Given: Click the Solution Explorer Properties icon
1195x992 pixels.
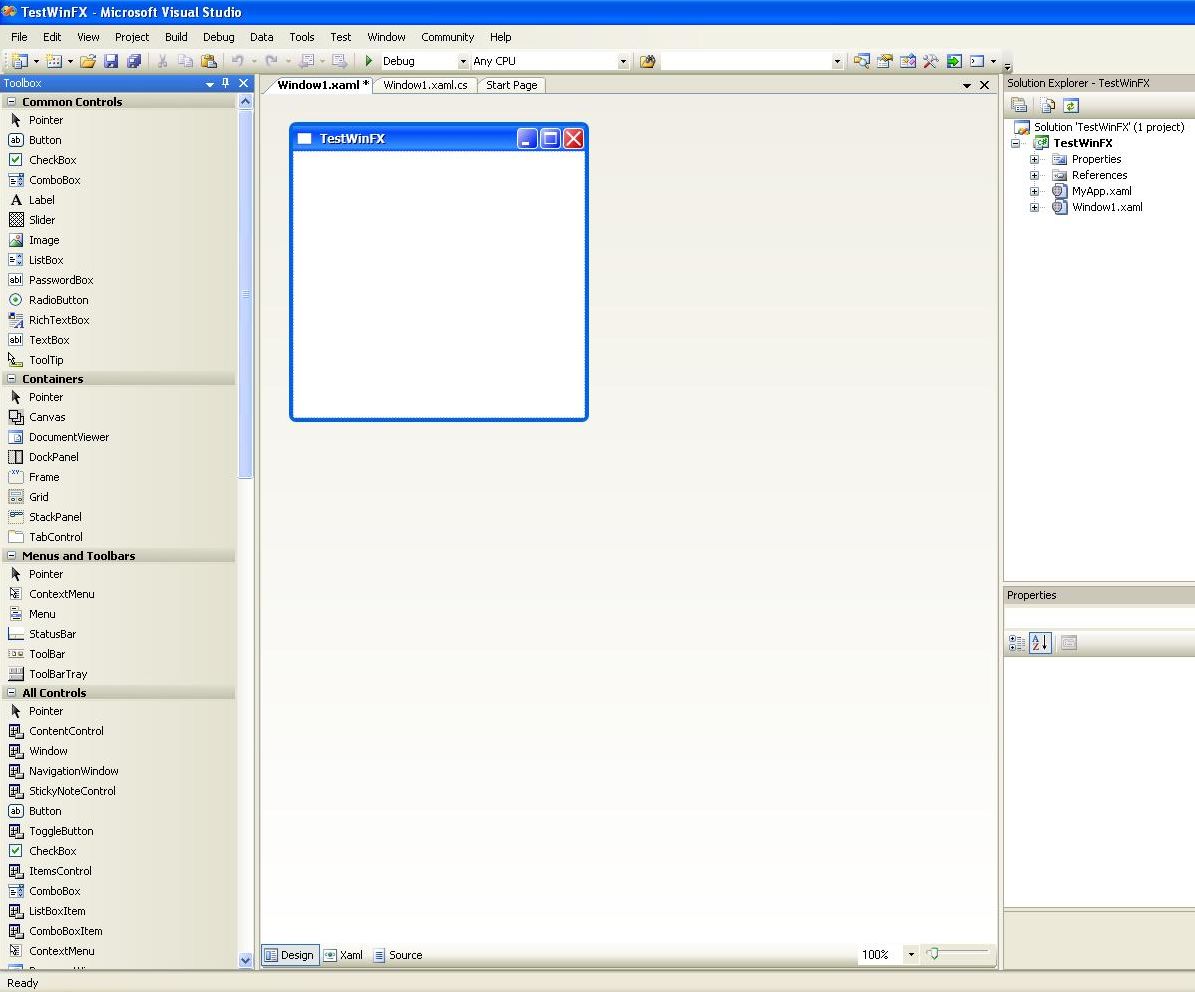Looking at the screenshot, I should click(x=1019, y=105).
